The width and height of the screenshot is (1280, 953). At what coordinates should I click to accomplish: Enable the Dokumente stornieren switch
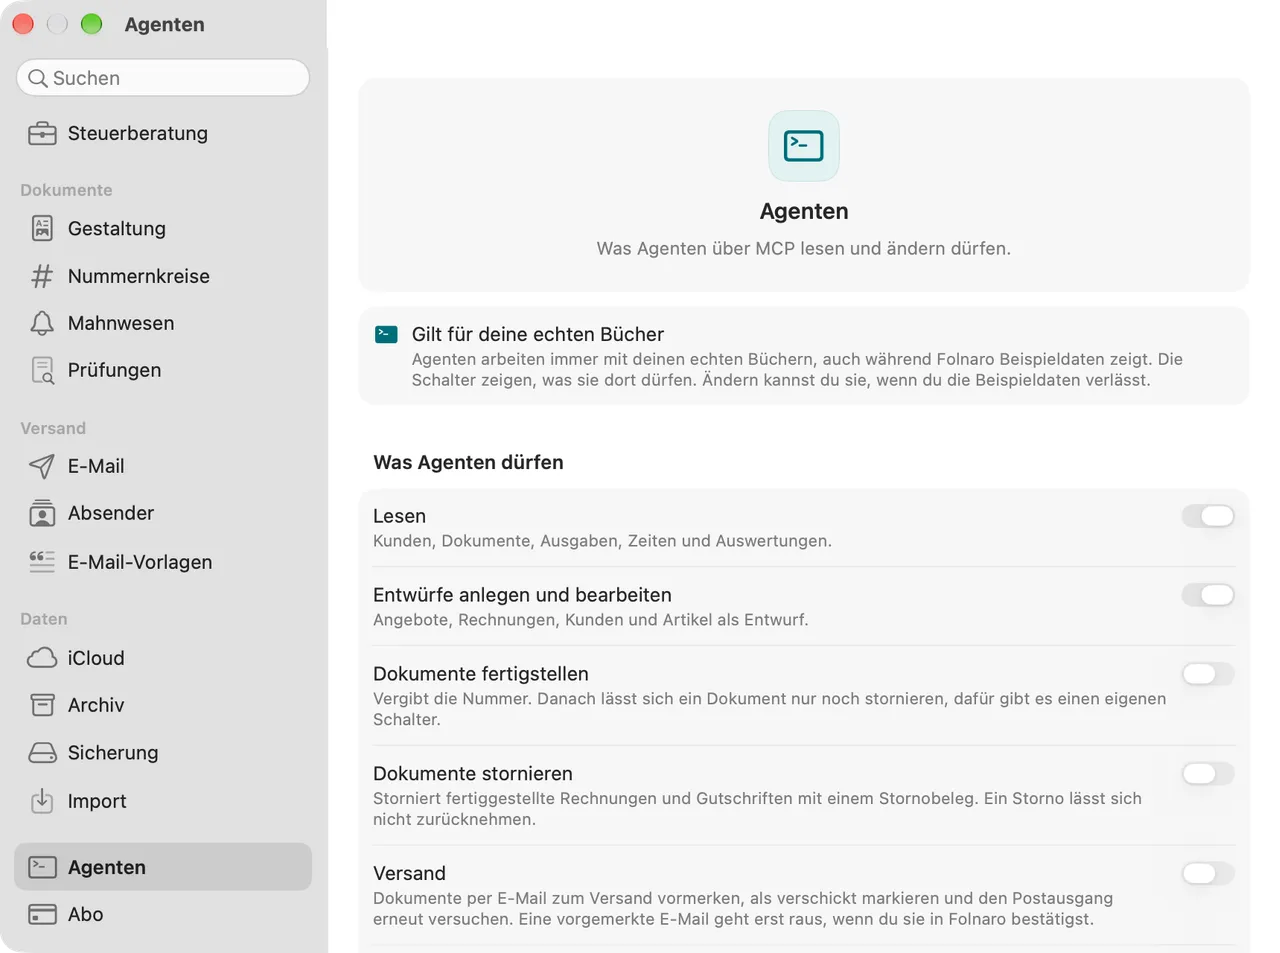coord(1208,774)
